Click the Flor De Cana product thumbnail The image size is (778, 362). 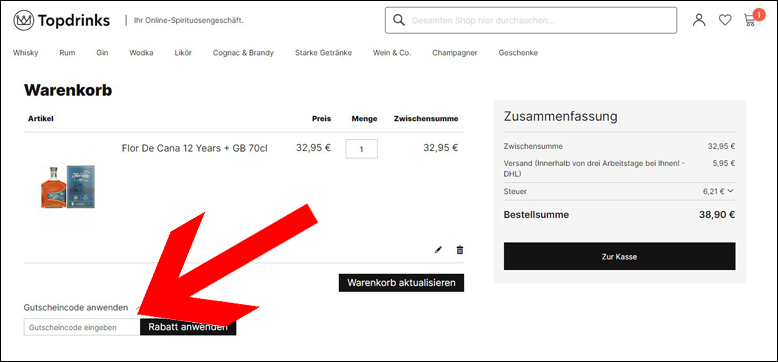68,186
